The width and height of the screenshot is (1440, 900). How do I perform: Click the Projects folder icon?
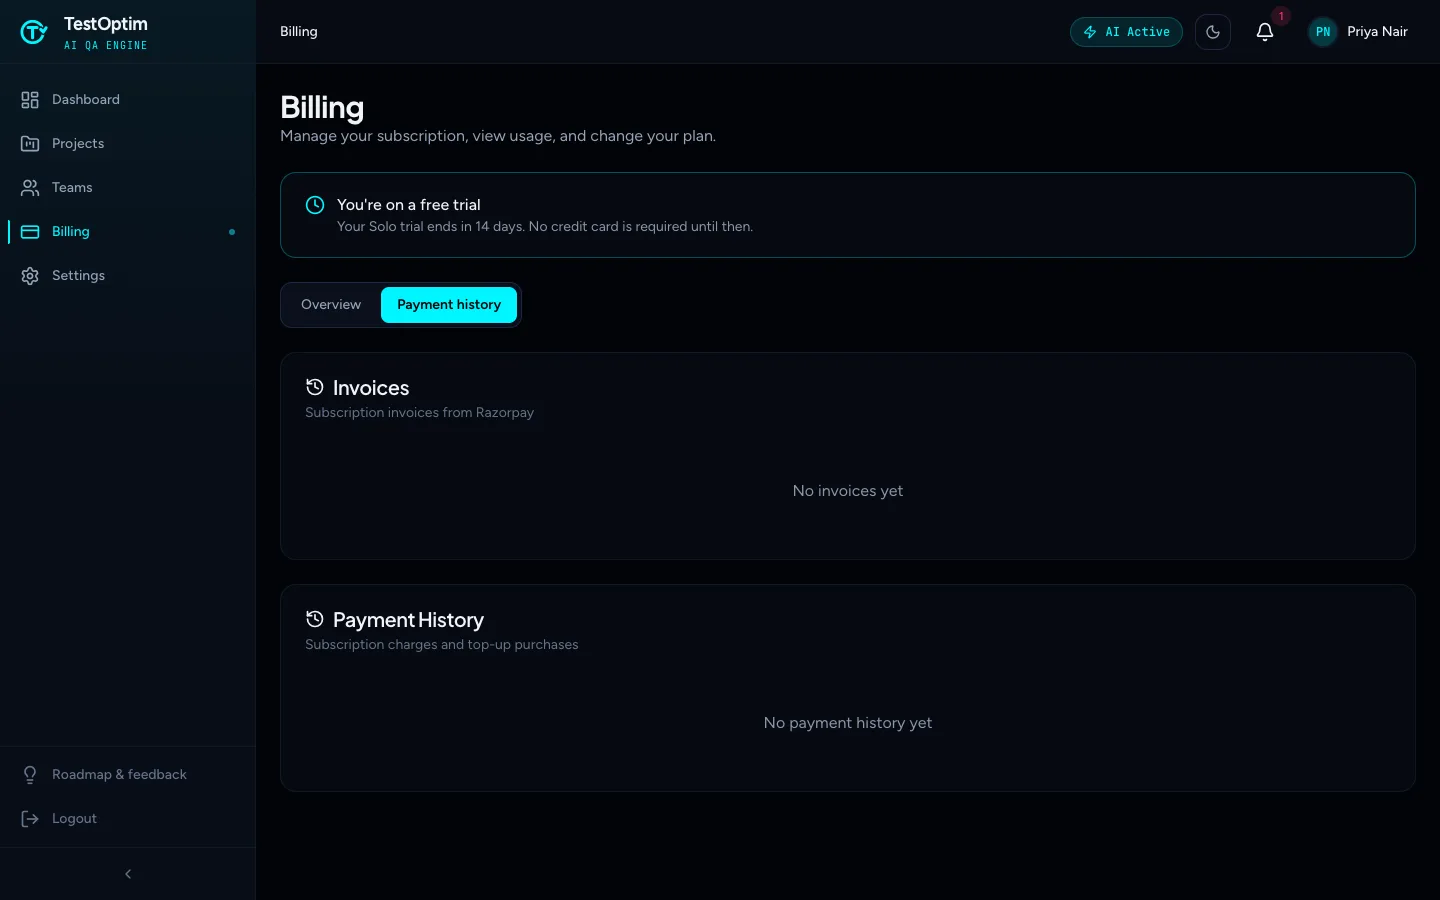(x=30, y=144)
